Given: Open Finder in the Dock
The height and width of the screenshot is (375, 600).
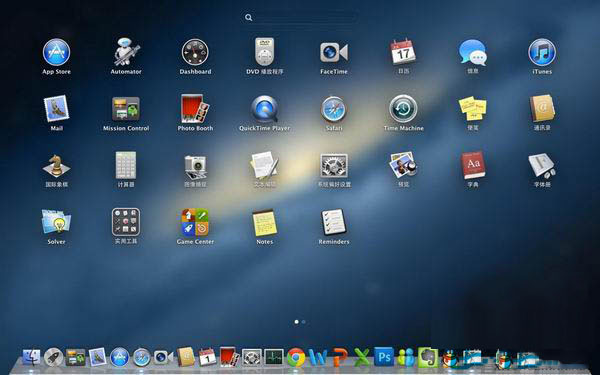Looking at the screenshot, I should tap(31, 357).
